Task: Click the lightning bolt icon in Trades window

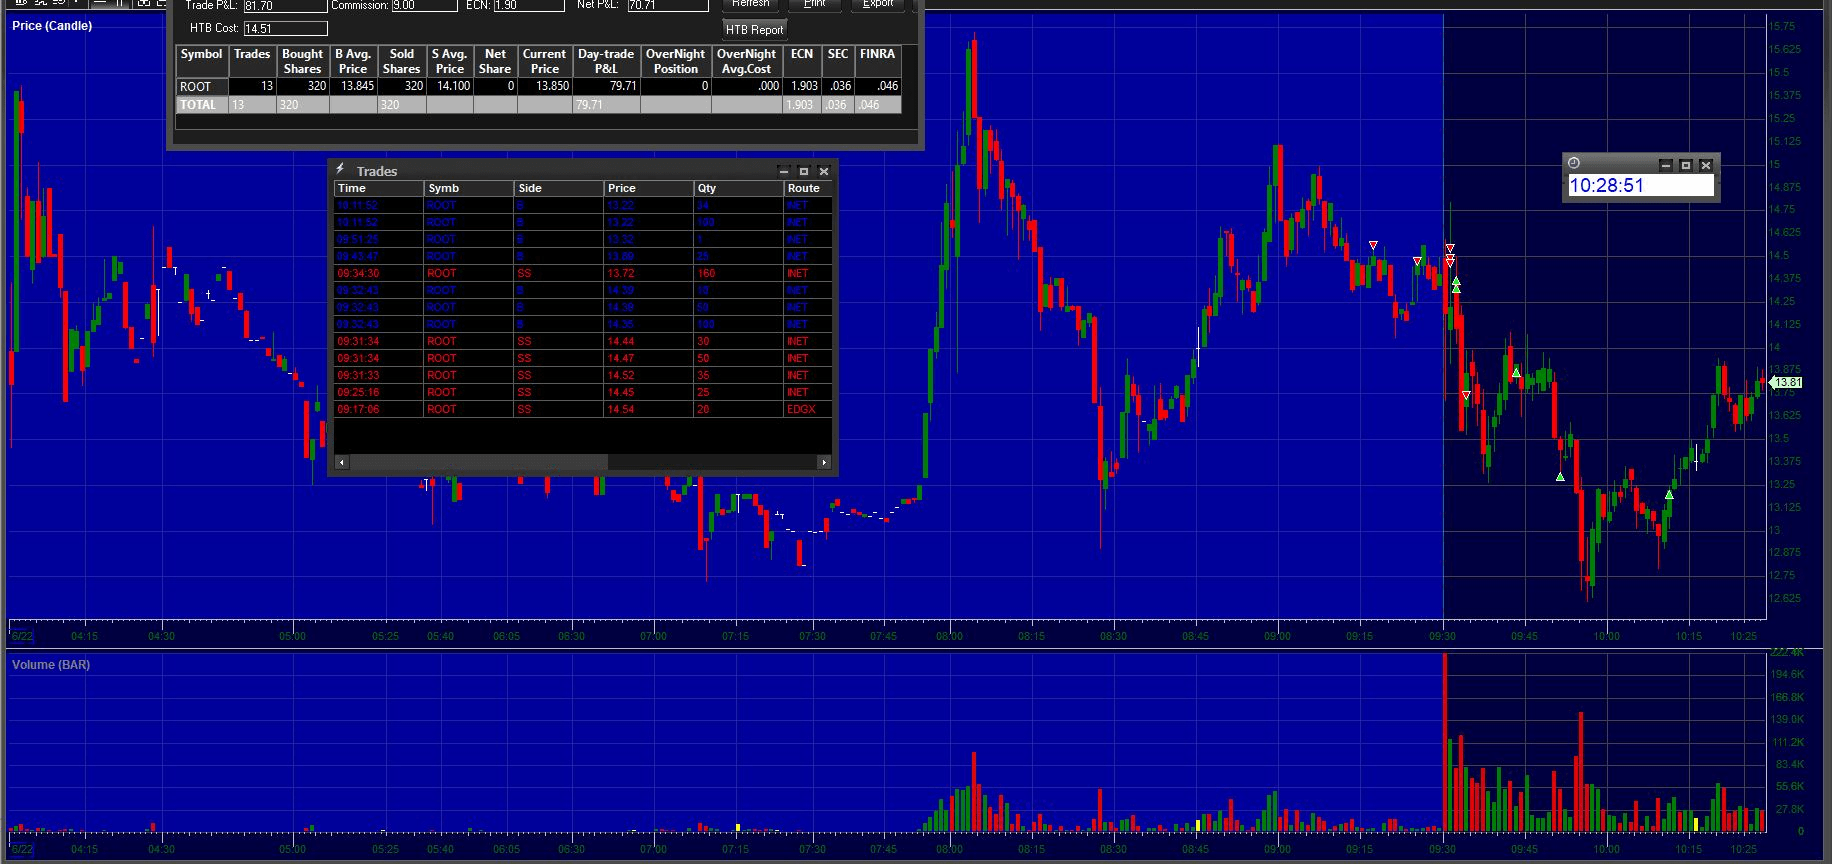Action: pos(340,170)
